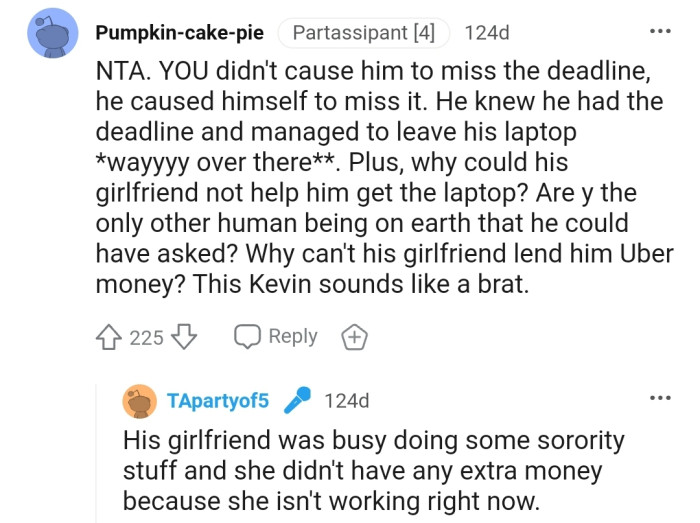Open TApartyof5's avatar profile
The height and width of the screenshot is (523, 700).
[x=141, y=401]
